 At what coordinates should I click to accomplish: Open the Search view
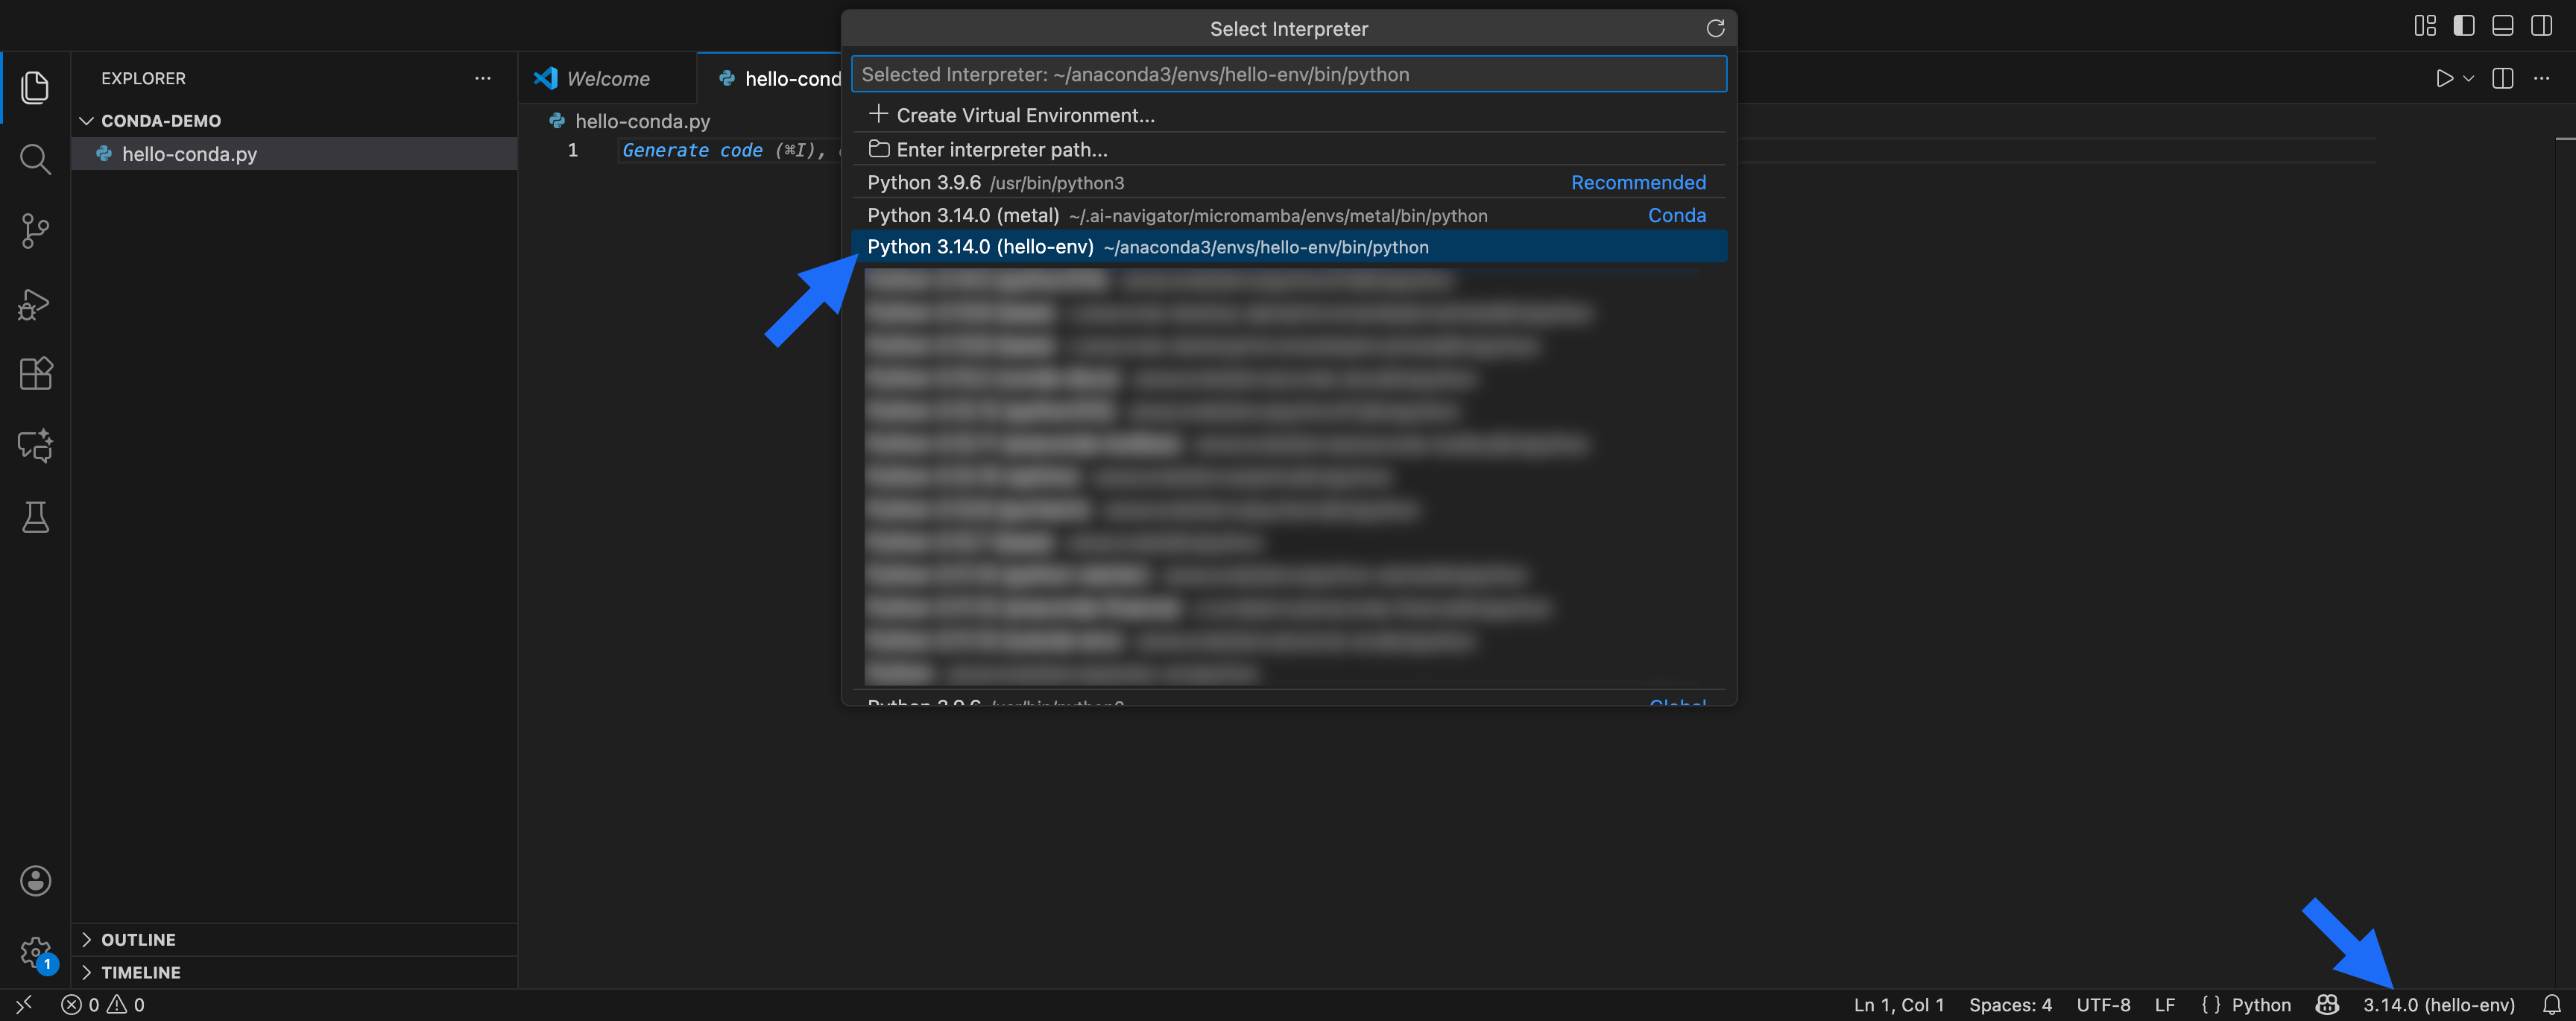[35, 159]
